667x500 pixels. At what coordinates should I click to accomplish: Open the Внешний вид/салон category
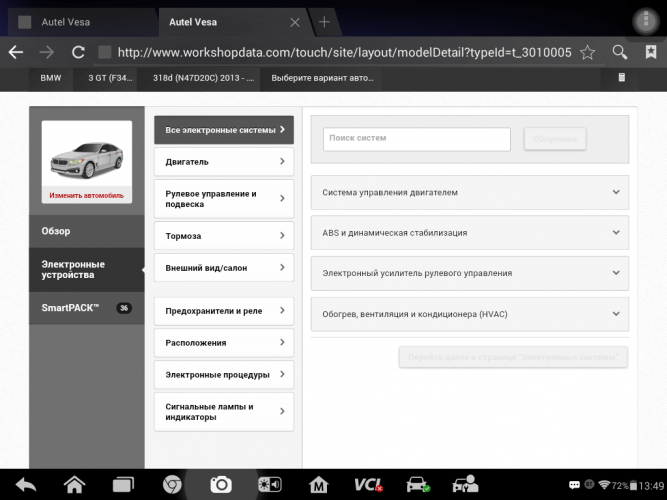[224, 268]
